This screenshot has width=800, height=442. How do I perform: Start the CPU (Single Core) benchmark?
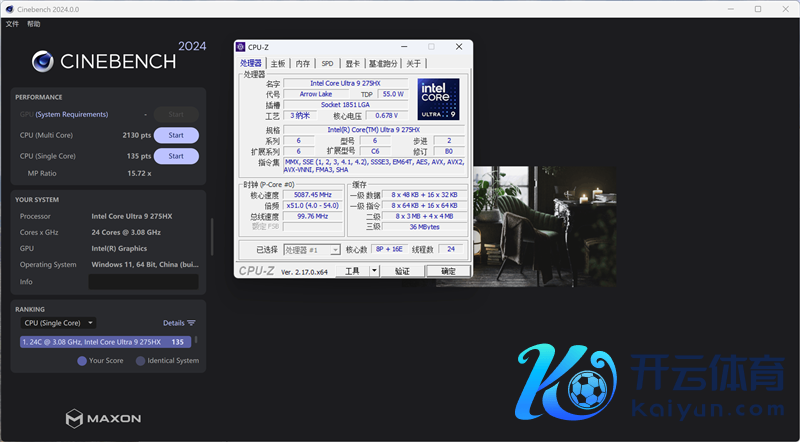pos(176,156)
